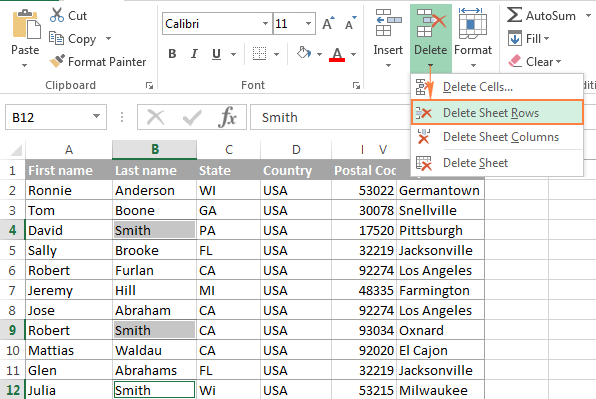Viewport: 596px width, 399px height.
Task: Click the AutoSum sigma icon
Action: coord(514,15)
